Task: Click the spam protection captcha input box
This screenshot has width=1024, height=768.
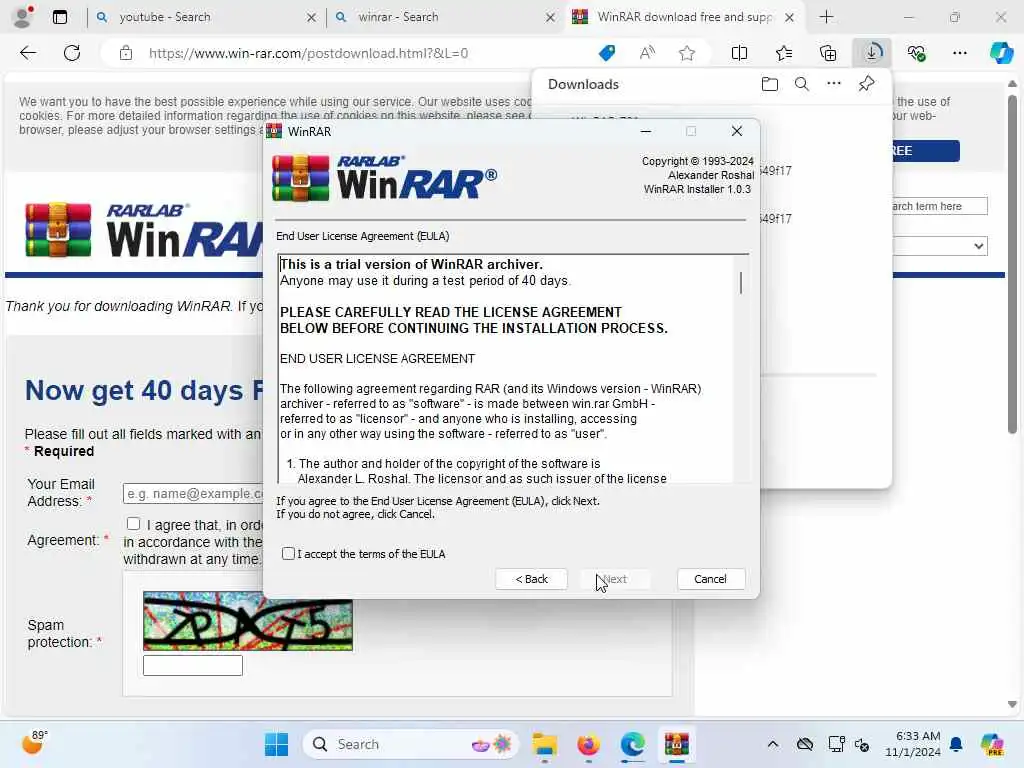Action: click(x=193, y=665)
